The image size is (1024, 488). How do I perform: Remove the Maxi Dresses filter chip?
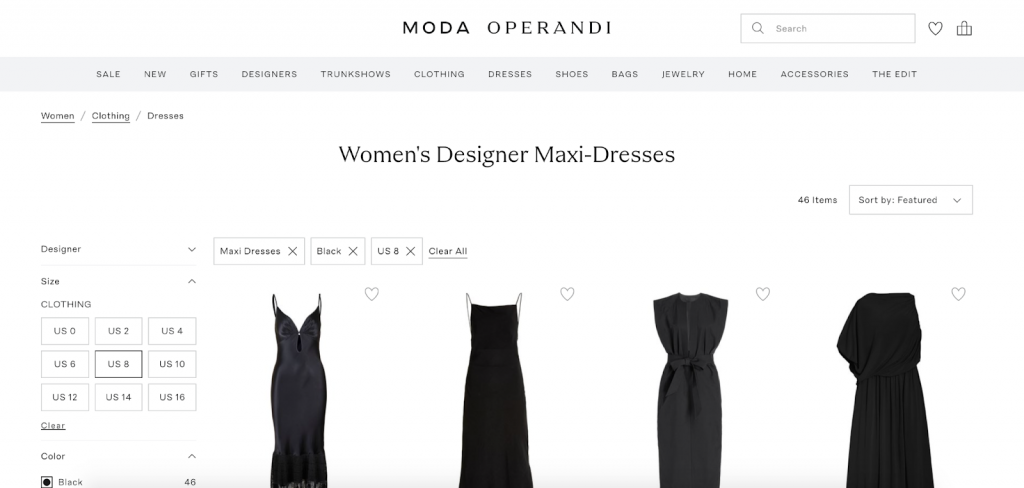pos(293,251)
